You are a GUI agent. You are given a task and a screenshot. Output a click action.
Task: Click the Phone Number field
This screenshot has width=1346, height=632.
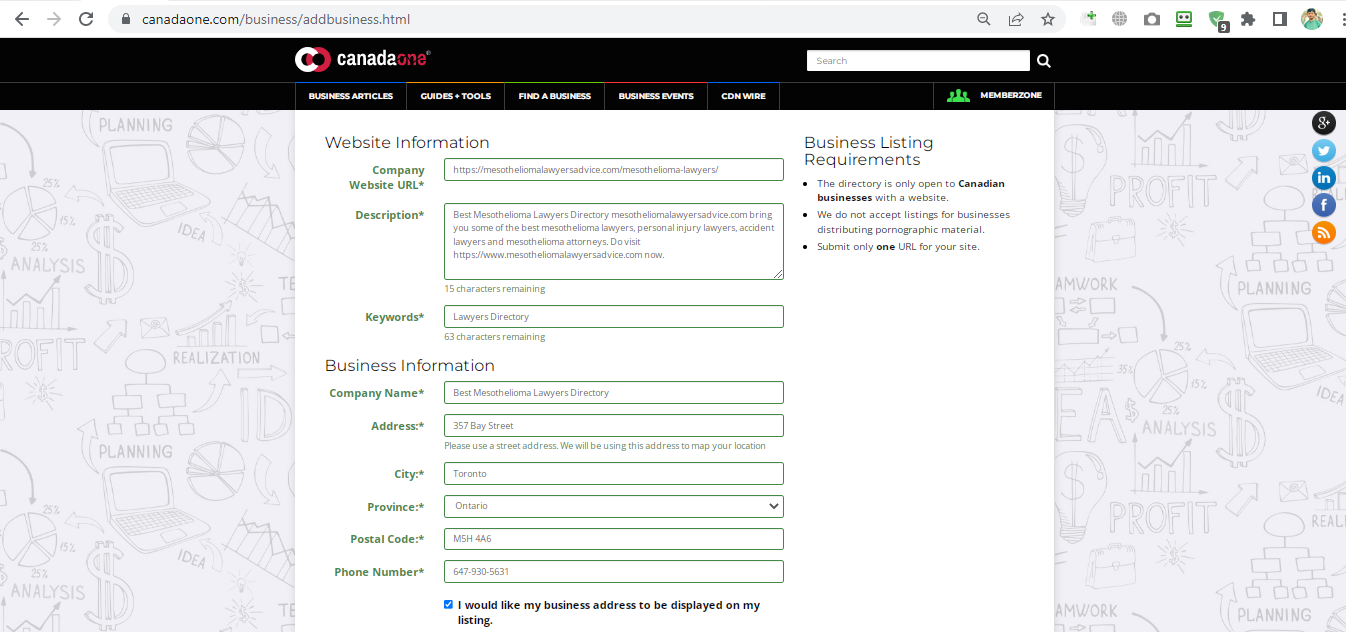point(614,572)
